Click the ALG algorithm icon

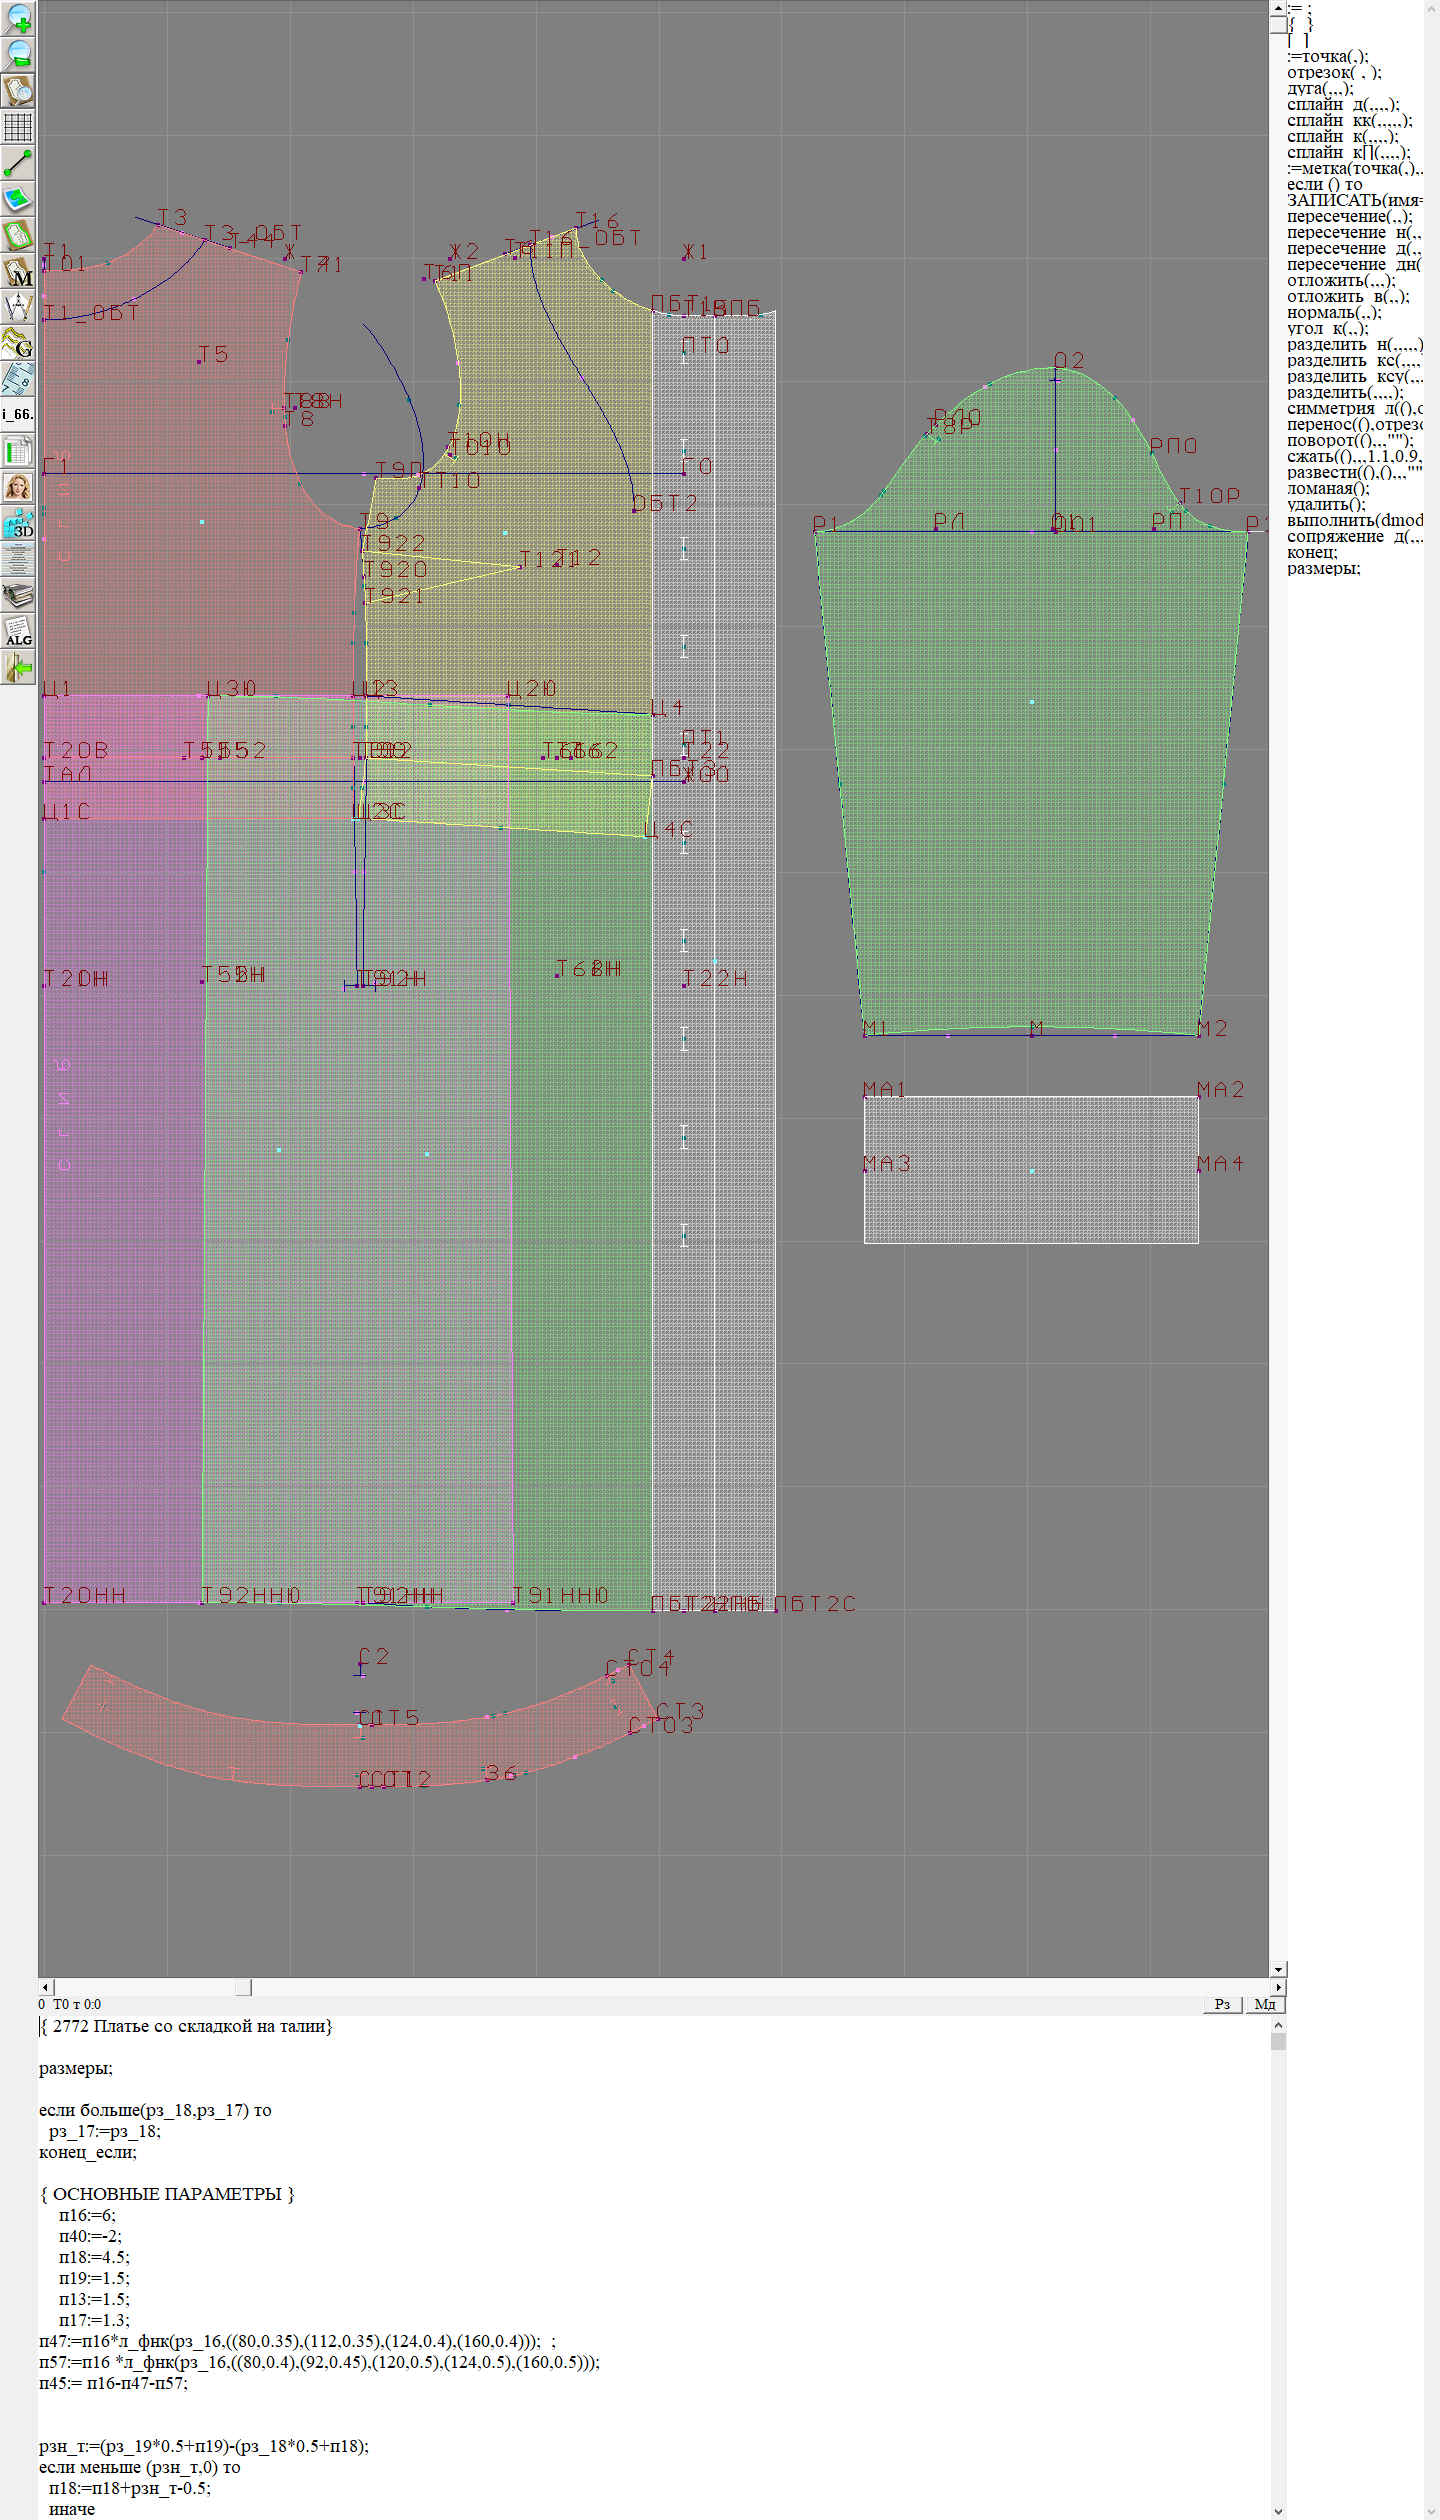[x=18, y=631]
